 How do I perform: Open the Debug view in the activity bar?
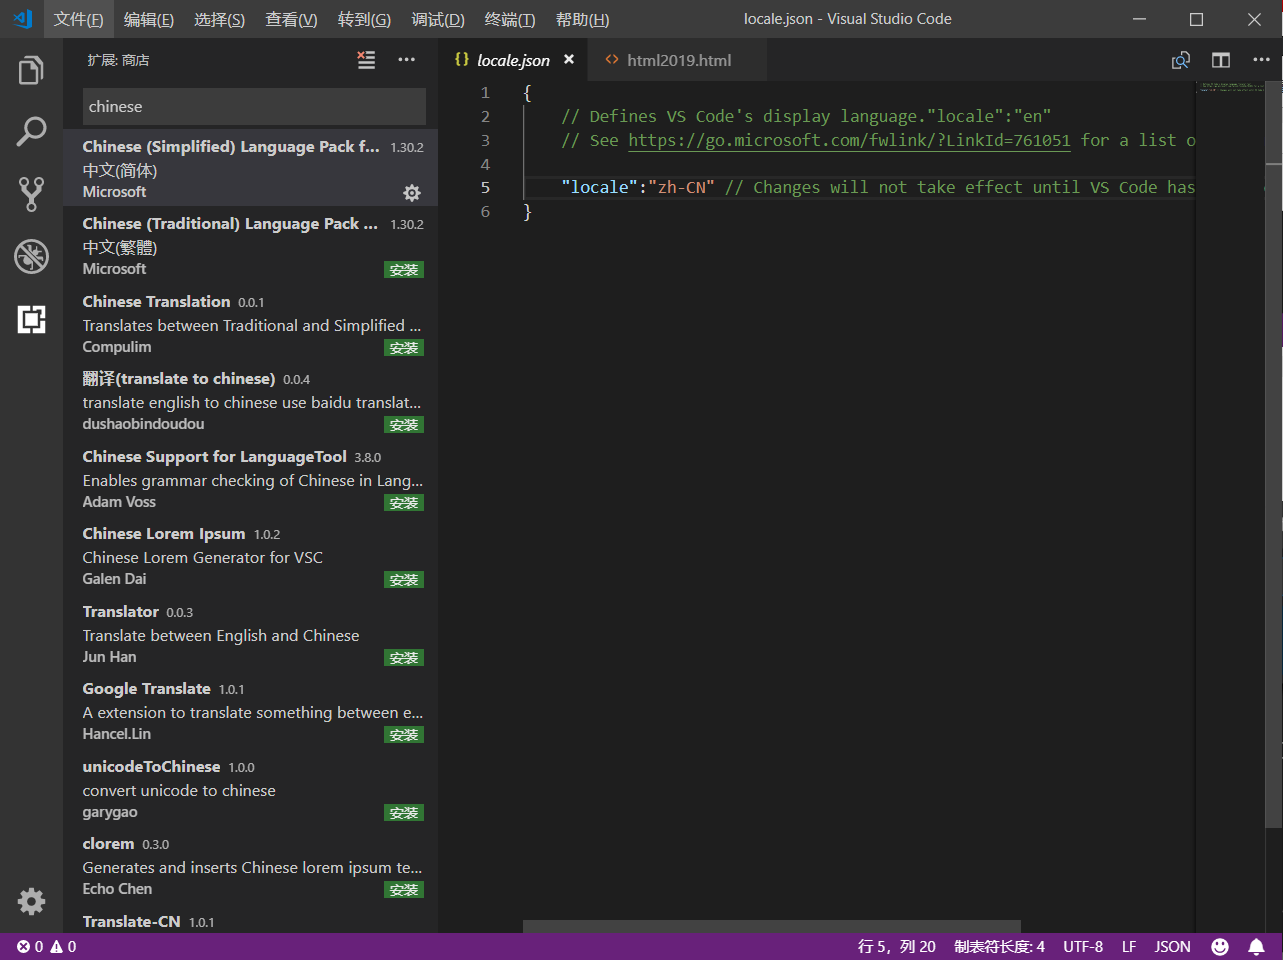(30, 256)
